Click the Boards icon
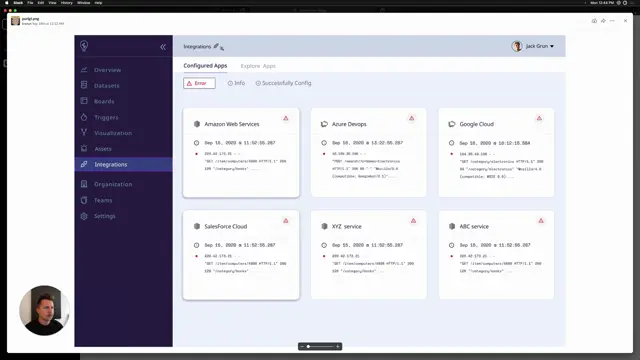This screenshot has width=640, height=360. (84, 101)
